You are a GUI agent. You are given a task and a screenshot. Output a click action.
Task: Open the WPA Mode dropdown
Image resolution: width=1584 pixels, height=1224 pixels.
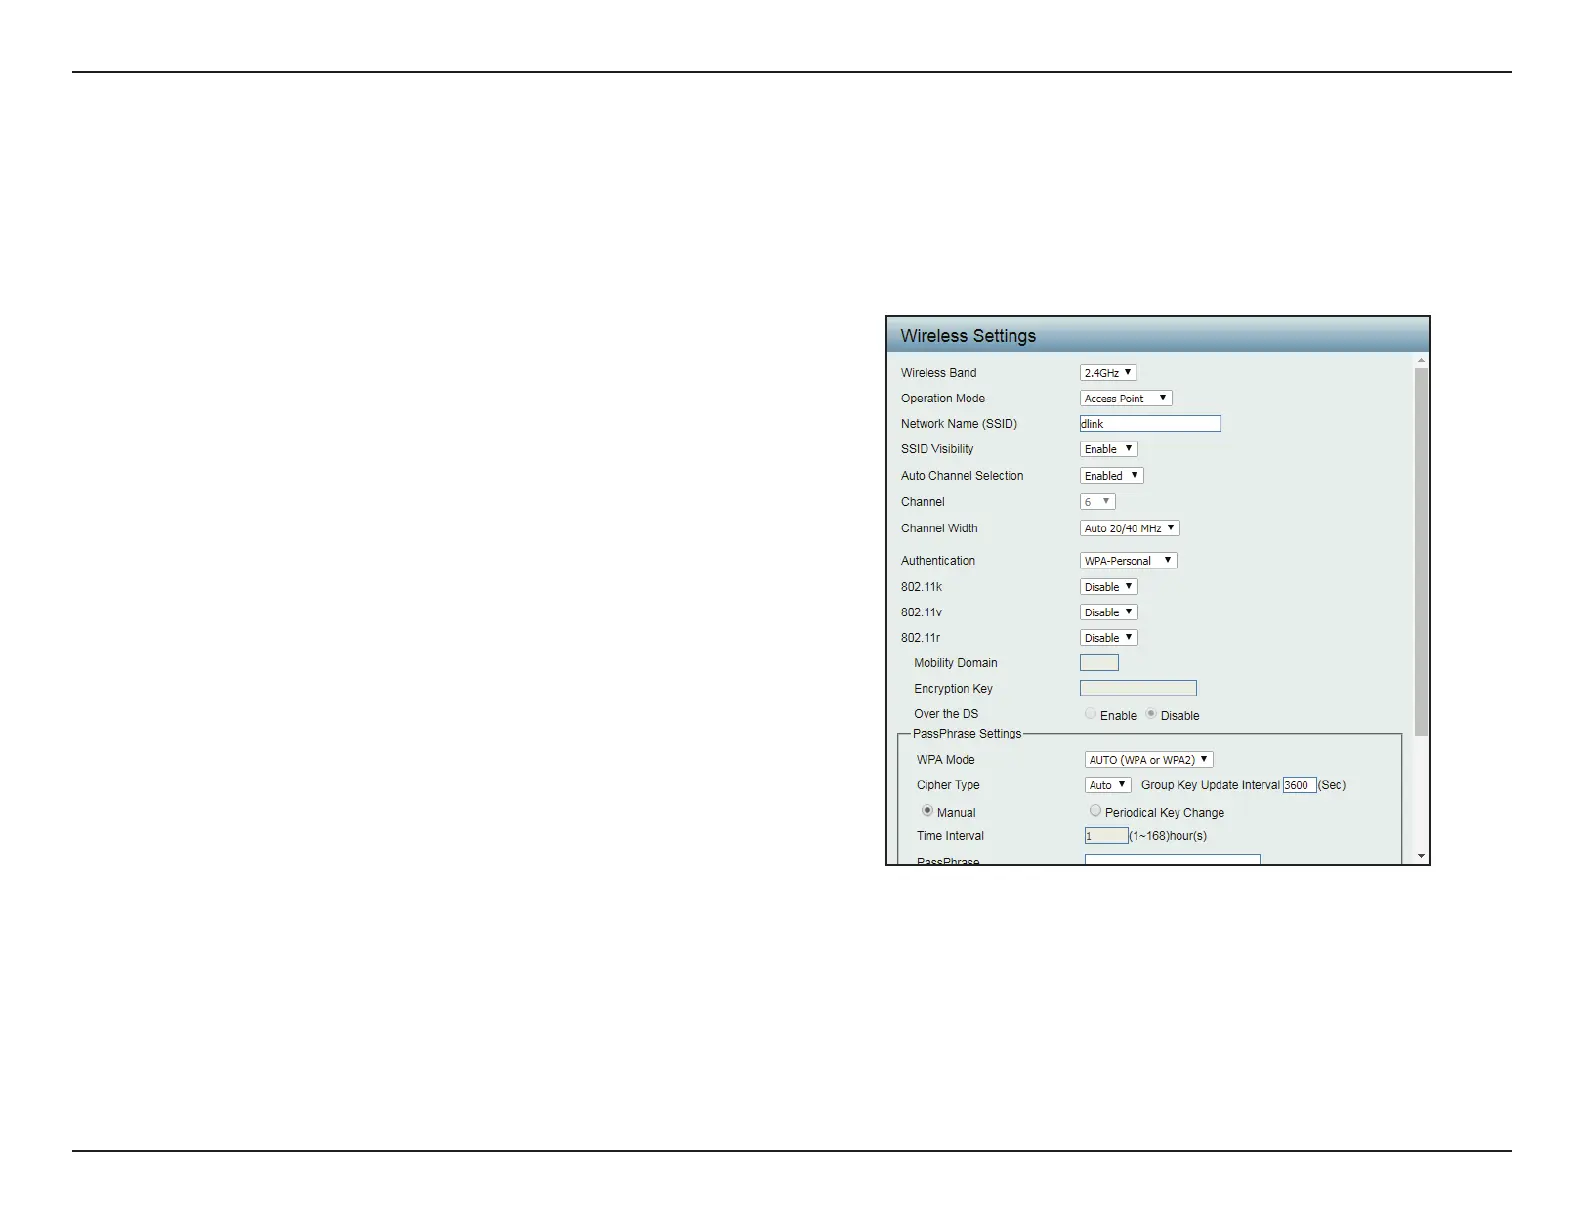pyautogui.click(x=1149, y=760)
